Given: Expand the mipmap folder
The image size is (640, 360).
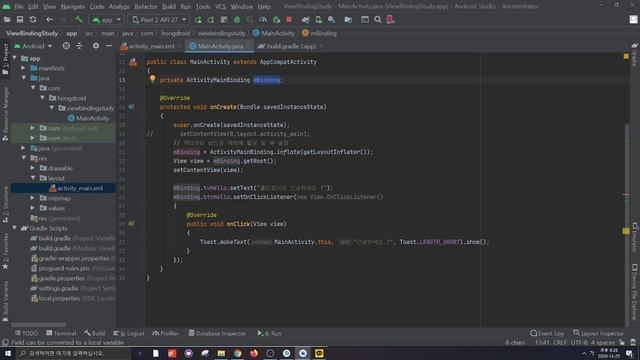Looking at the screenshot, I should (33, 198).
